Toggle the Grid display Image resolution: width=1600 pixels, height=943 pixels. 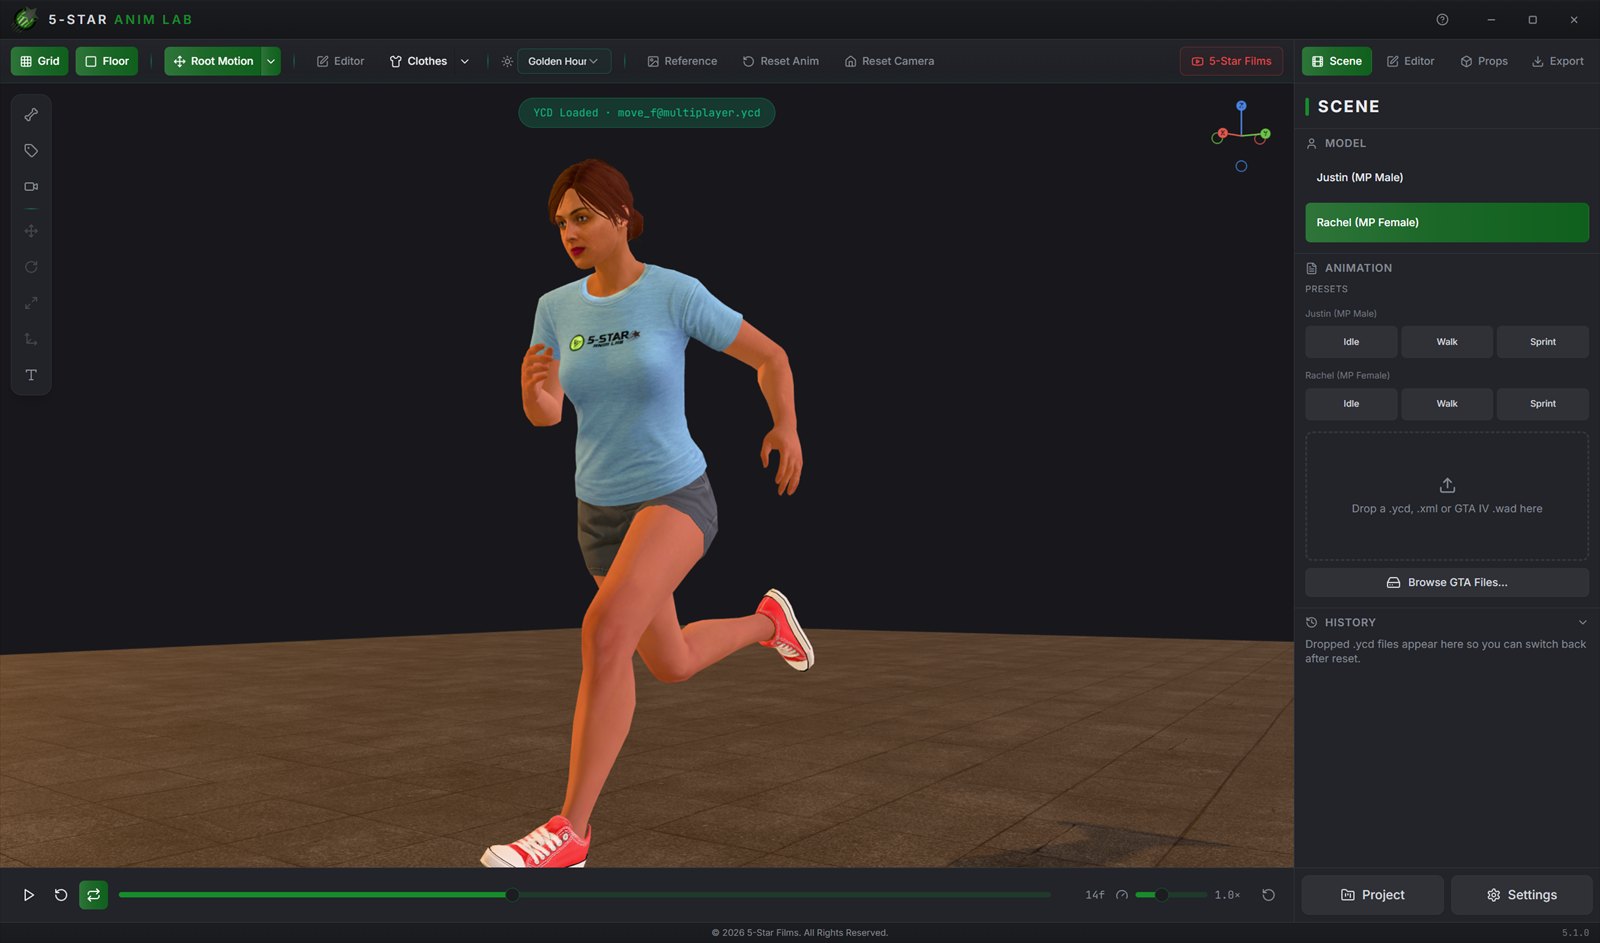[x=40, y=61]
